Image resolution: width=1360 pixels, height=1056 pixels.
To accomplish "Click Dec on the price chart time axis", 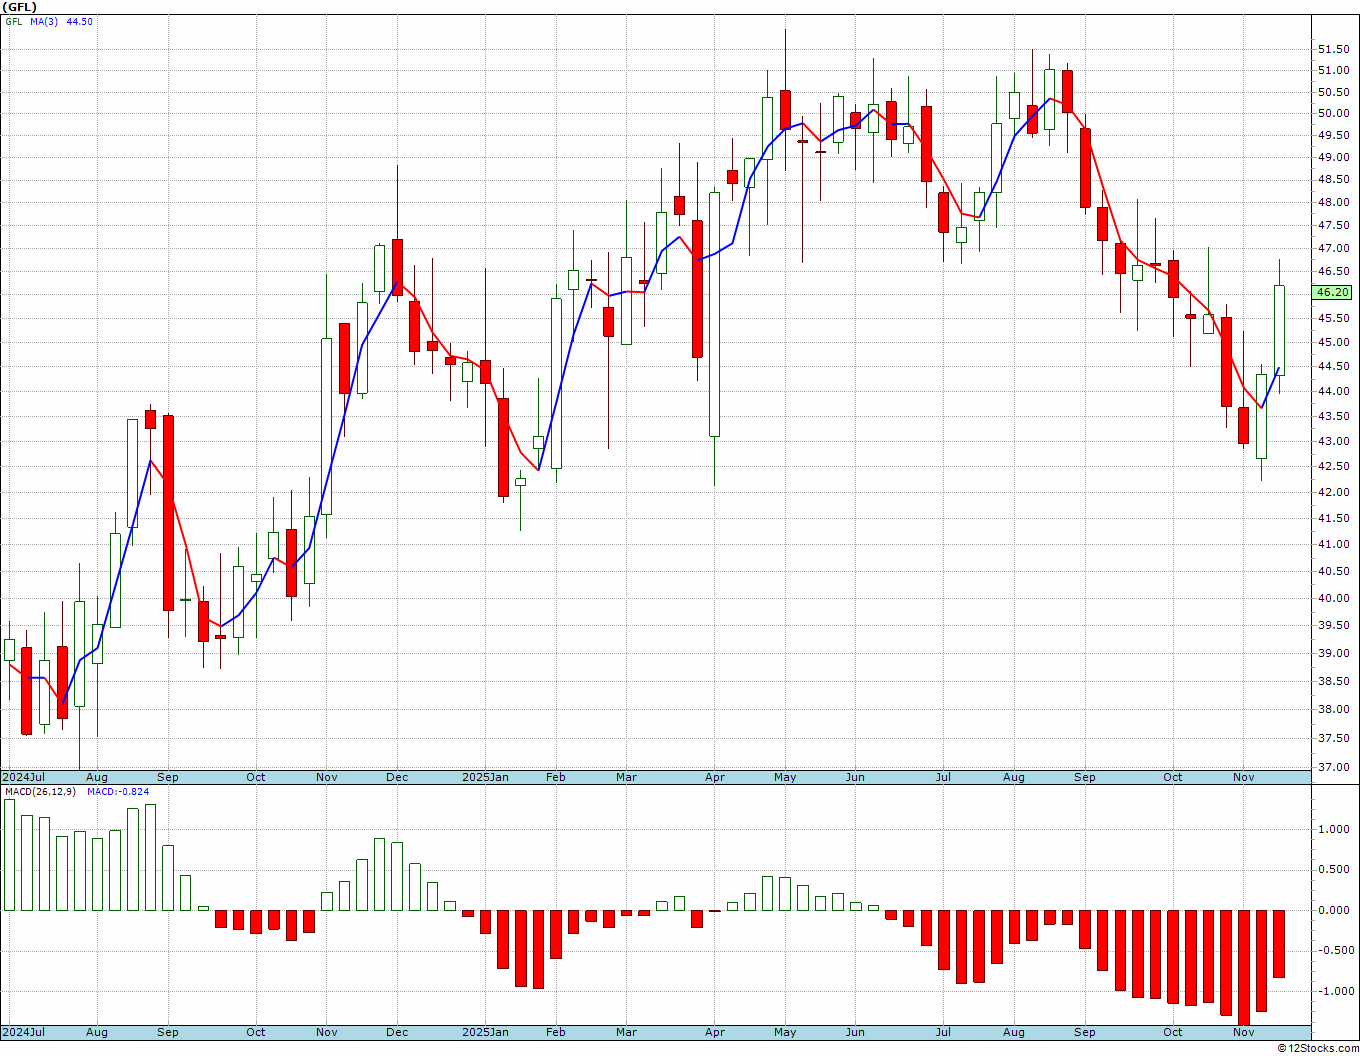I will (397, 777).
